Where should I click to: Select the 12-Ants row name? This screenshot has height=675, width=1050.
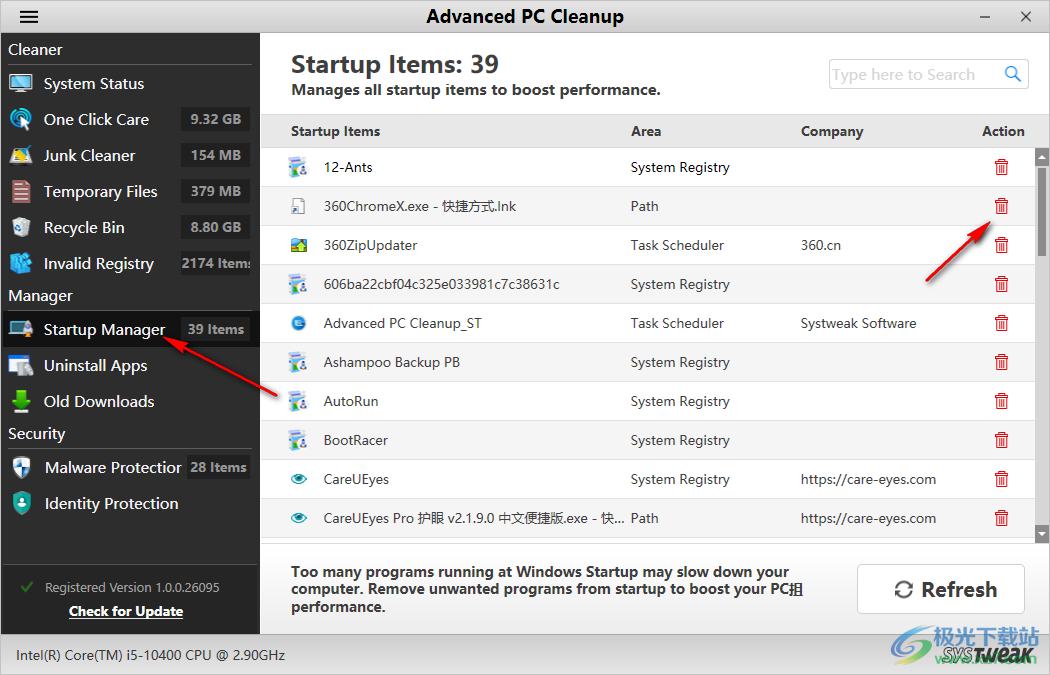click(348, 167)
